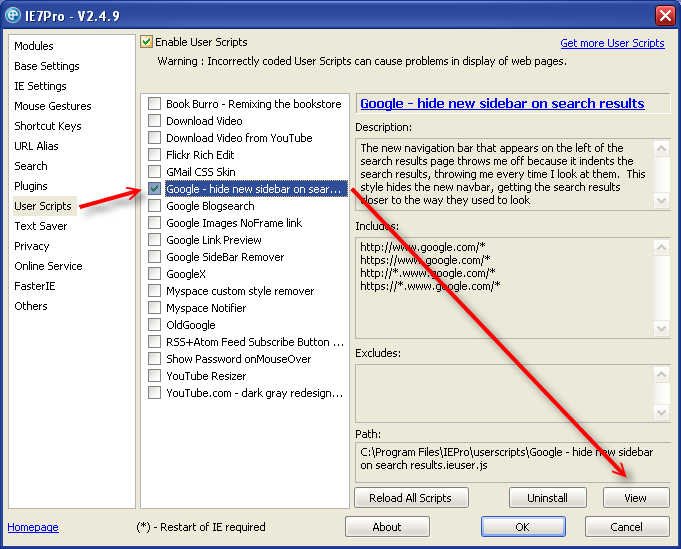Check Google Blogsearch checkbox
Viewport: 681px width, 549px height.
tap(154, 205)
